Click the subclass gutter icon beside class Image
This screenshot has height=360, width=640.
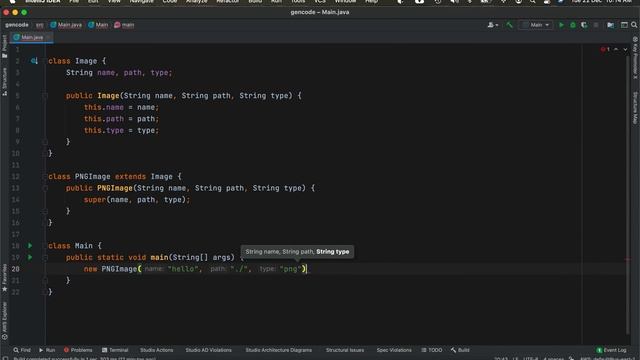pyautogui.click(x=34, y=61)
